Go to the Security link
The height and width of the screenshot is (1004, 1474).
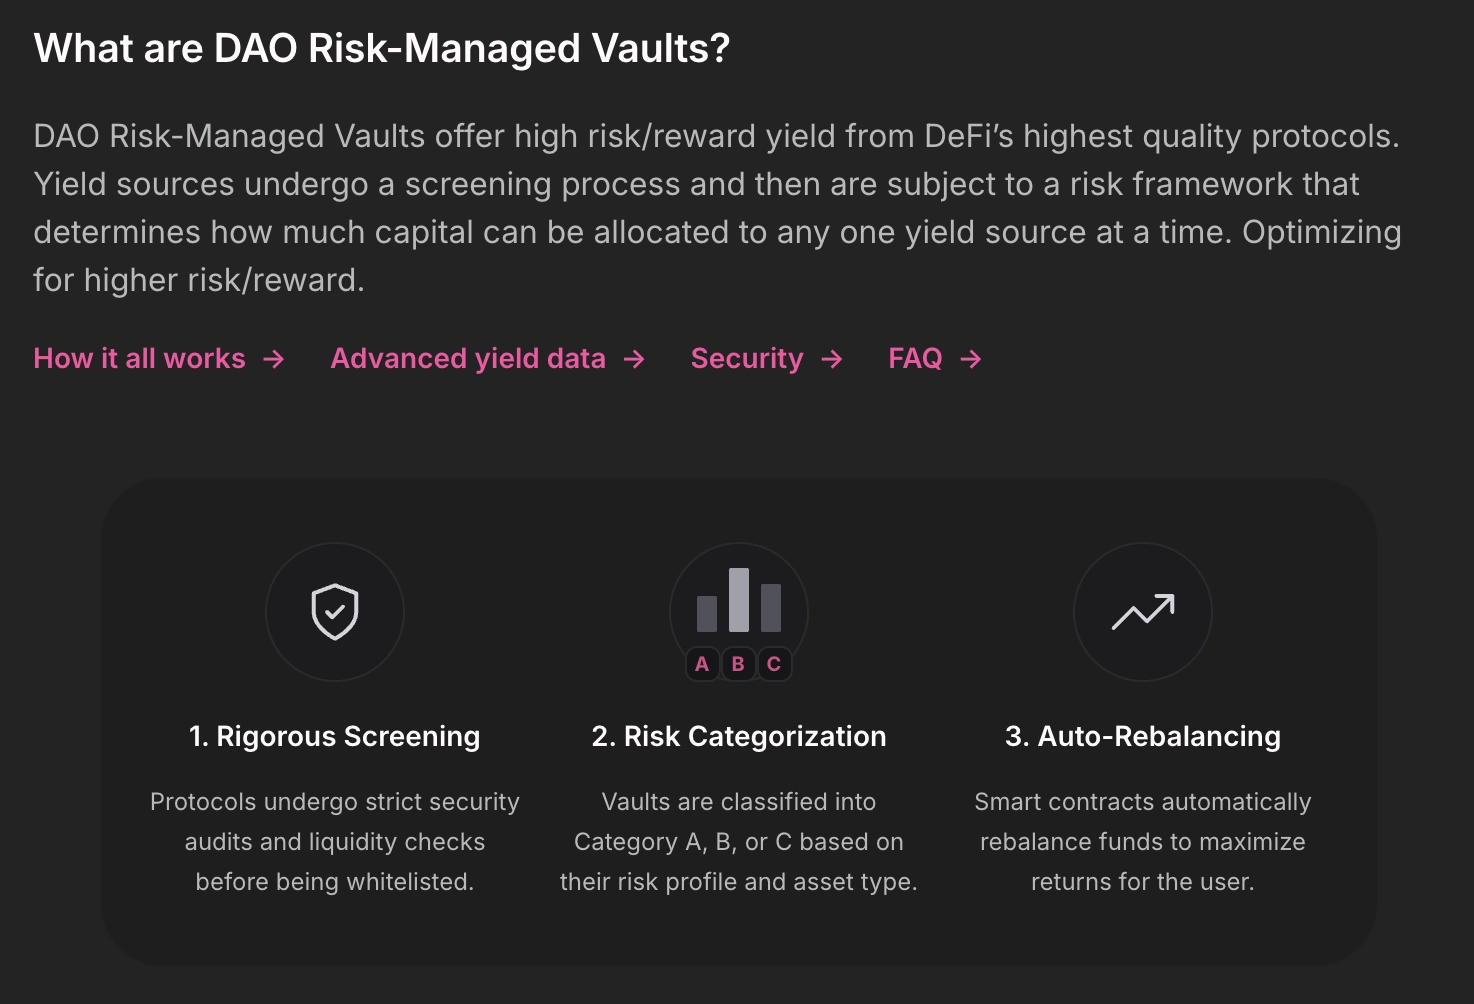747,359
